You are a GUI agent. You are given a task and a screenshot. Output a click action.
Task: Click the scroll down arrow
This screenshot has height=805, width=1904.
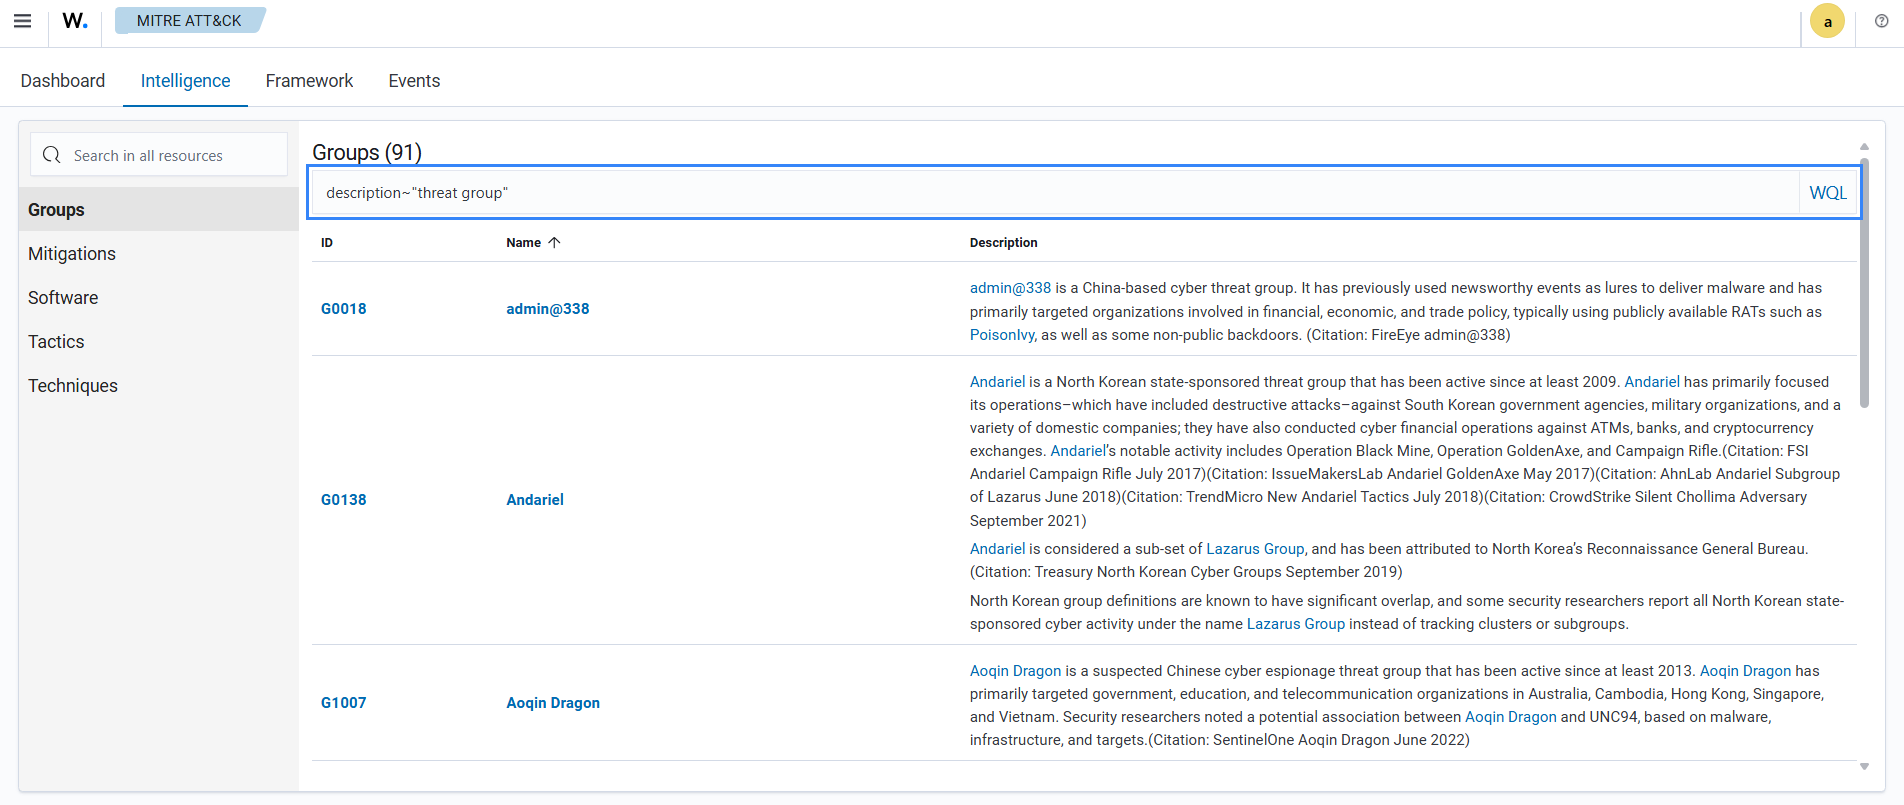click(1864, 767)
